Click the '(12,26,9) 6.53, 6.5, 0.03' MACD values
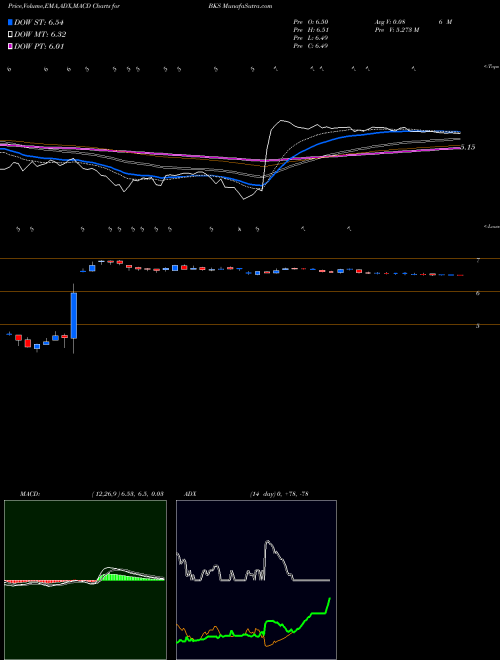Viewport: 500px width, 660px height. tap(128, 494)
